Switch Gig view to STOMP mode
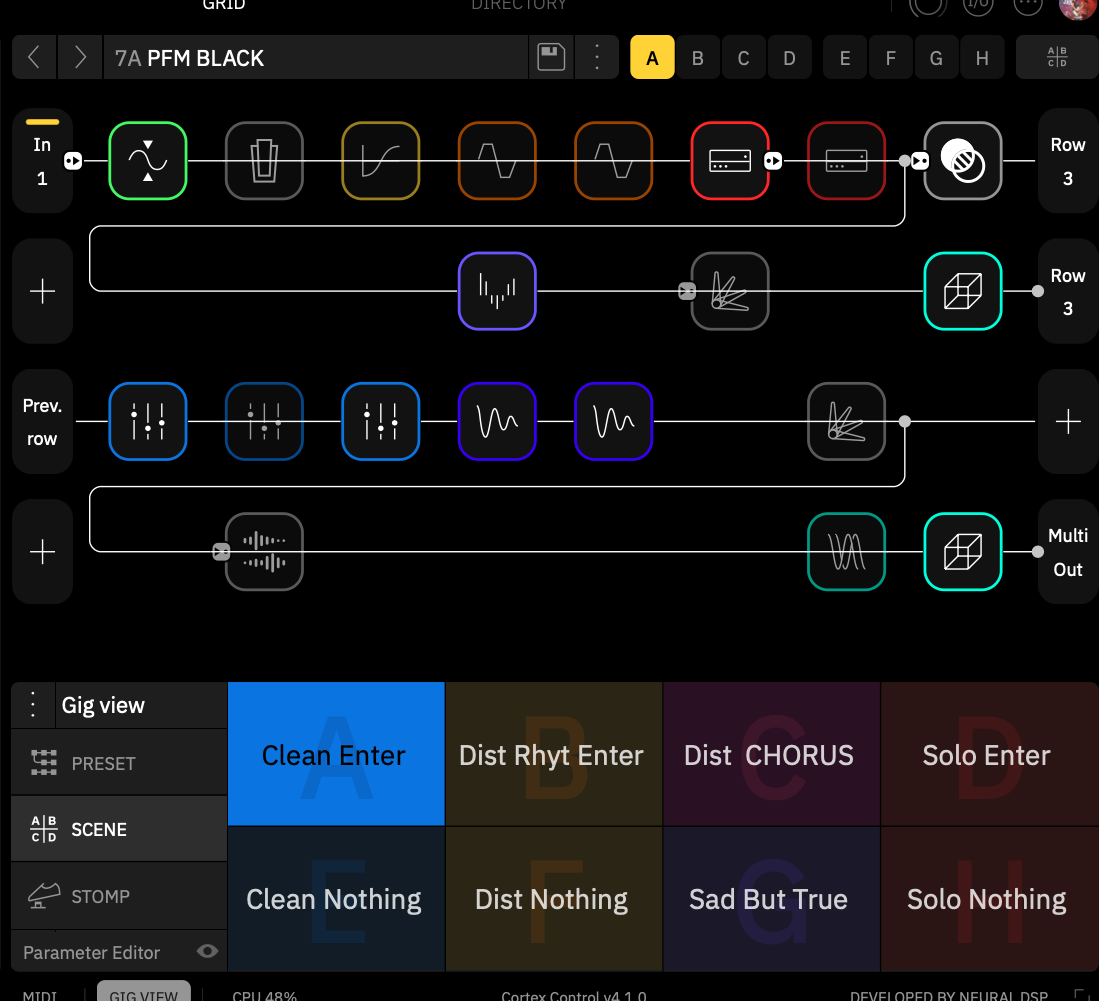The image size is (1099, 1001). point(119,895)
